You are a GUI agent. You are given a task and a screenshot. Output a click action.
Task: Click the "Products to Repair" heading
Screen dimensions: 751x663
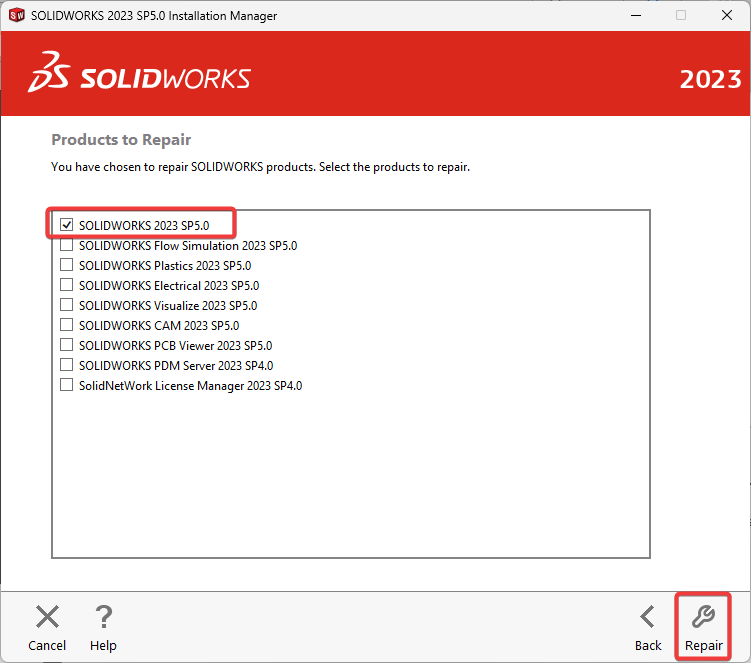tap(121, 139)
